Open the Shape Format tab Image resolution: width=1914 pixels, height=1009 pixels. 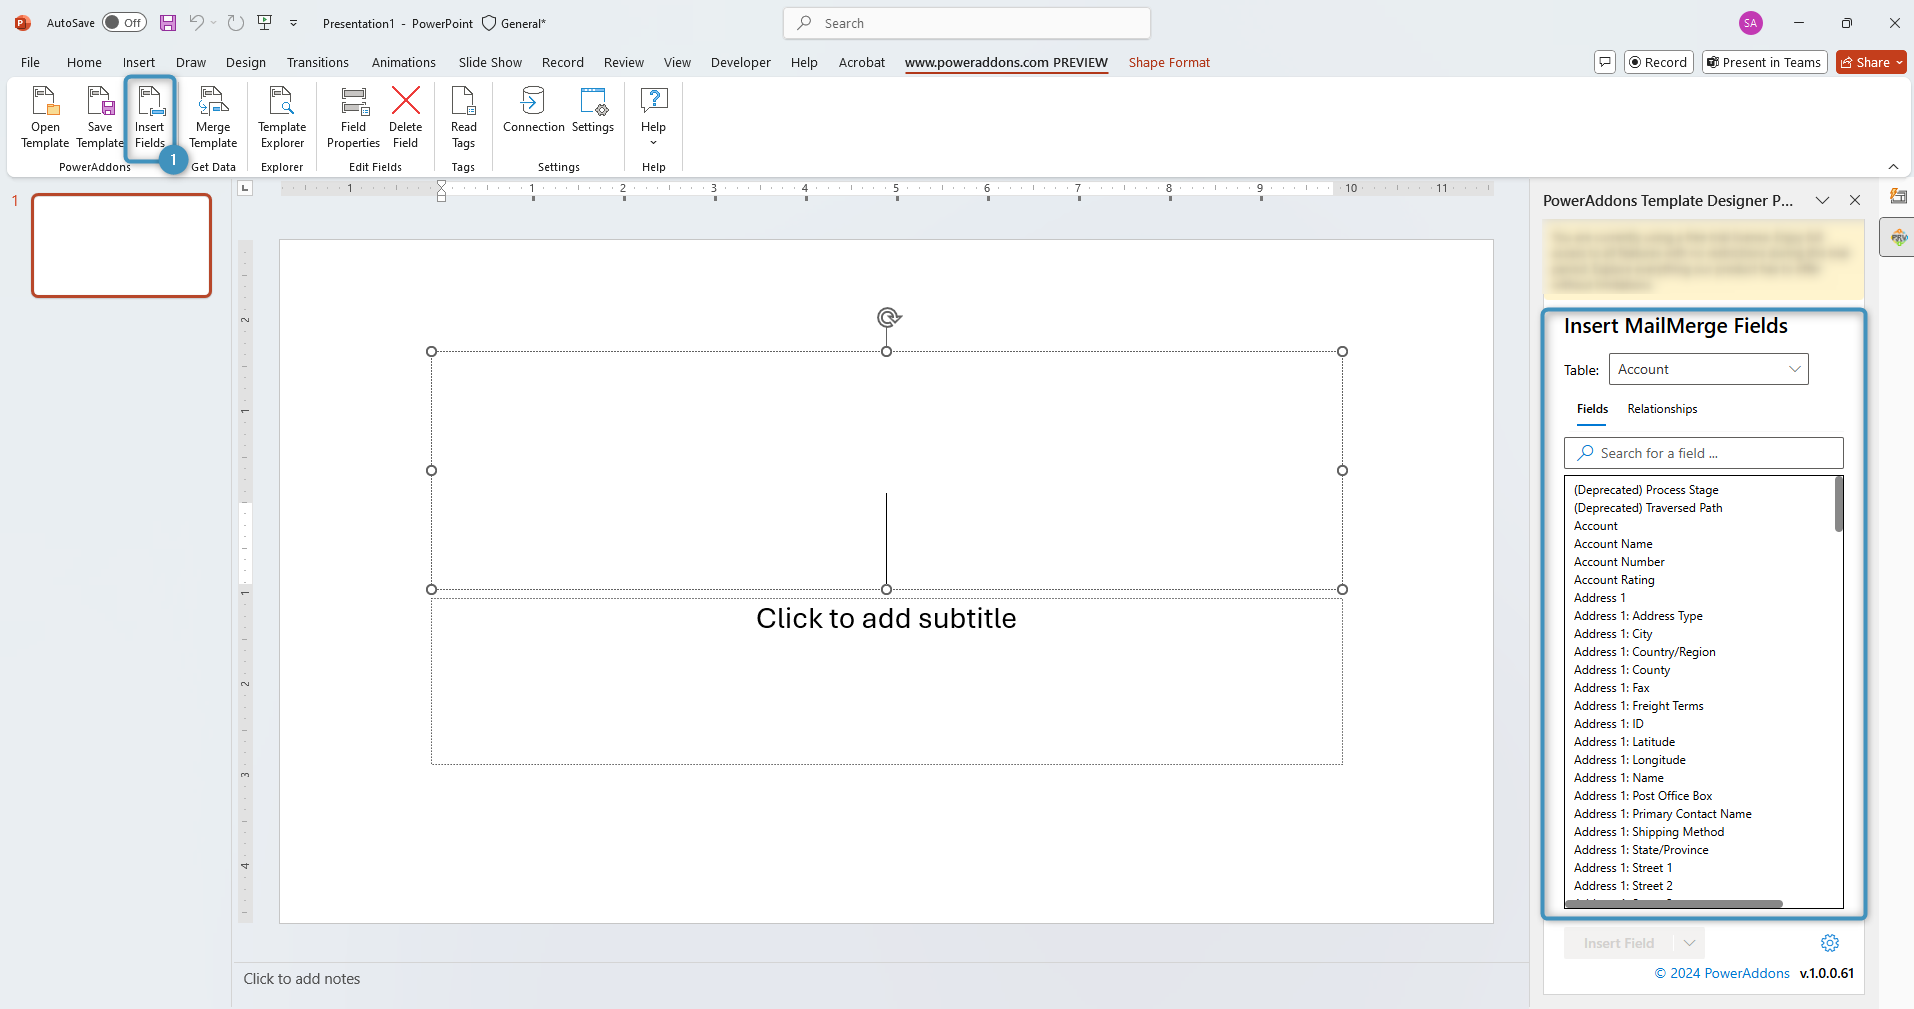point(1169,62)
